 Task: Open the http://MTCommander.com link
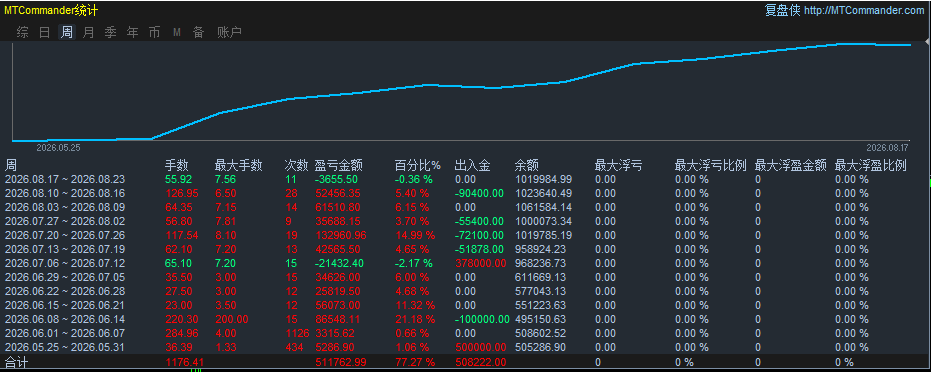[864, 11]
